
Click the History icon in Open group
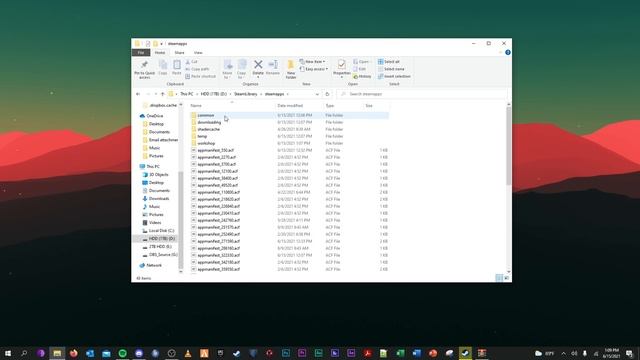362,76
